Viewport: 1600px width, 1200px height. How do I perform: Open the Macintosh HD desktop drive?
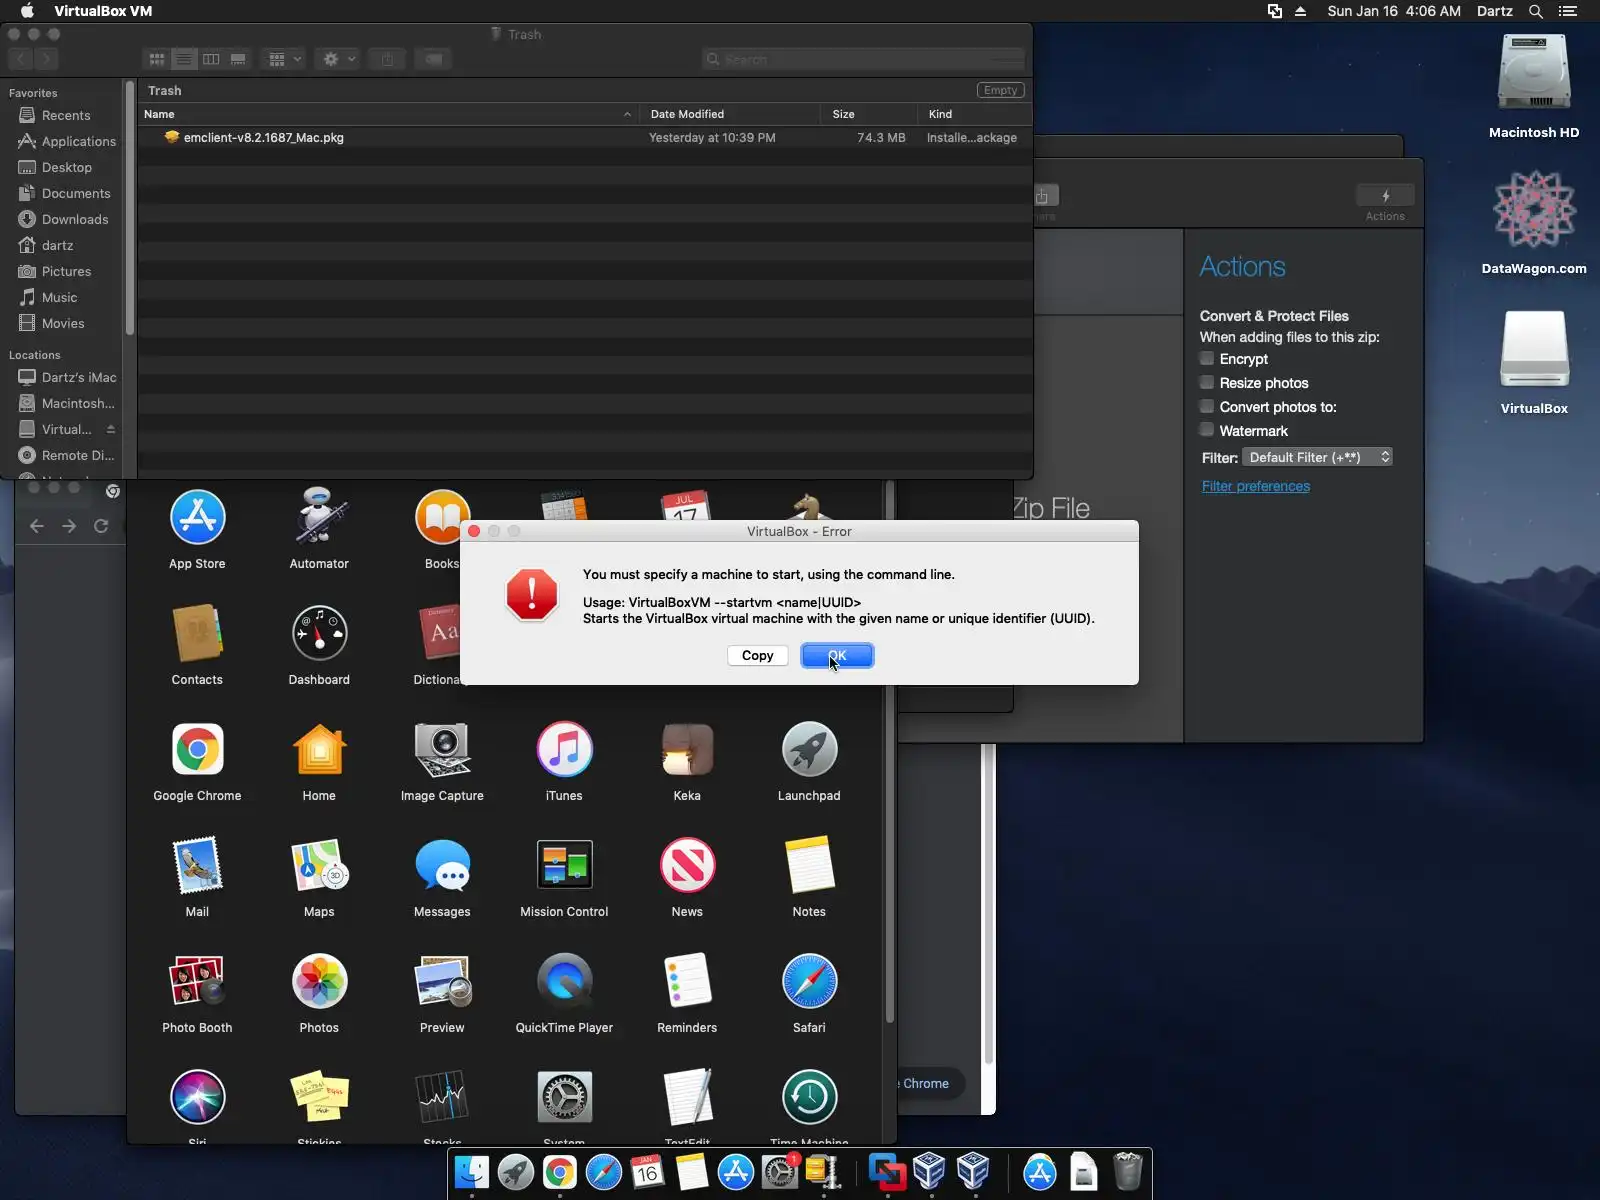coord(1534,73)
